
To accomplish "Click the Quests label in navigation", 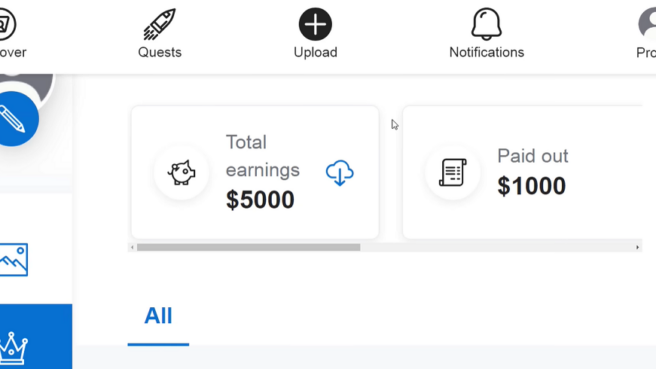I will pyautogui.click(x=159, y=52).
